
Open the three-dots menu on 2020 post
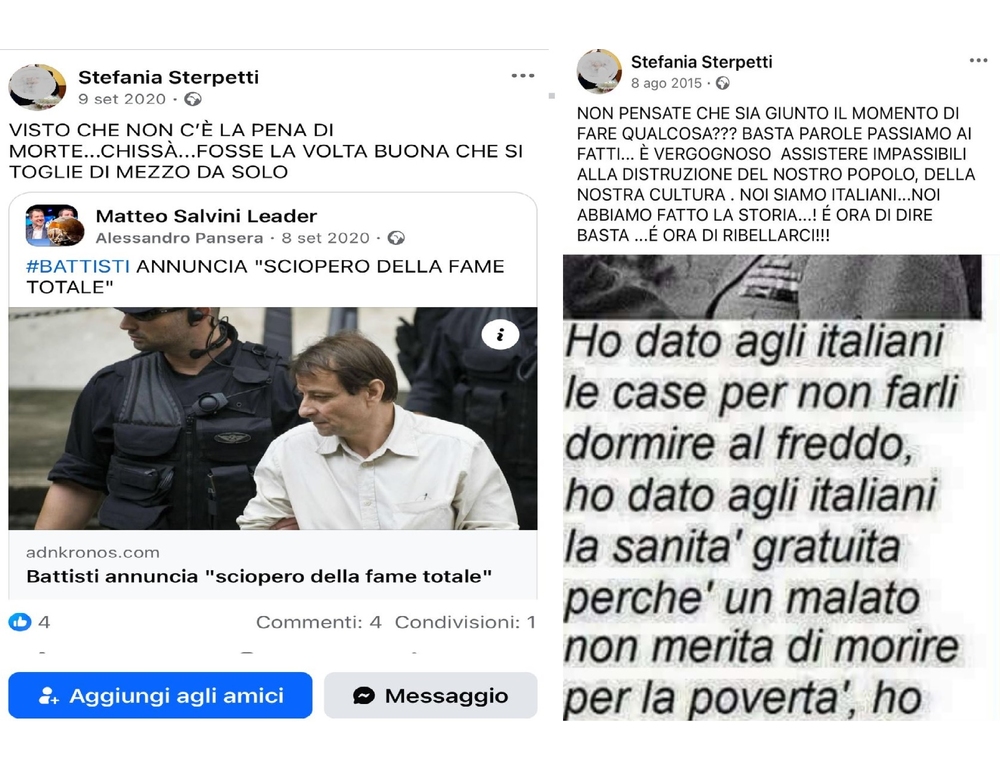tap(522, 76)
